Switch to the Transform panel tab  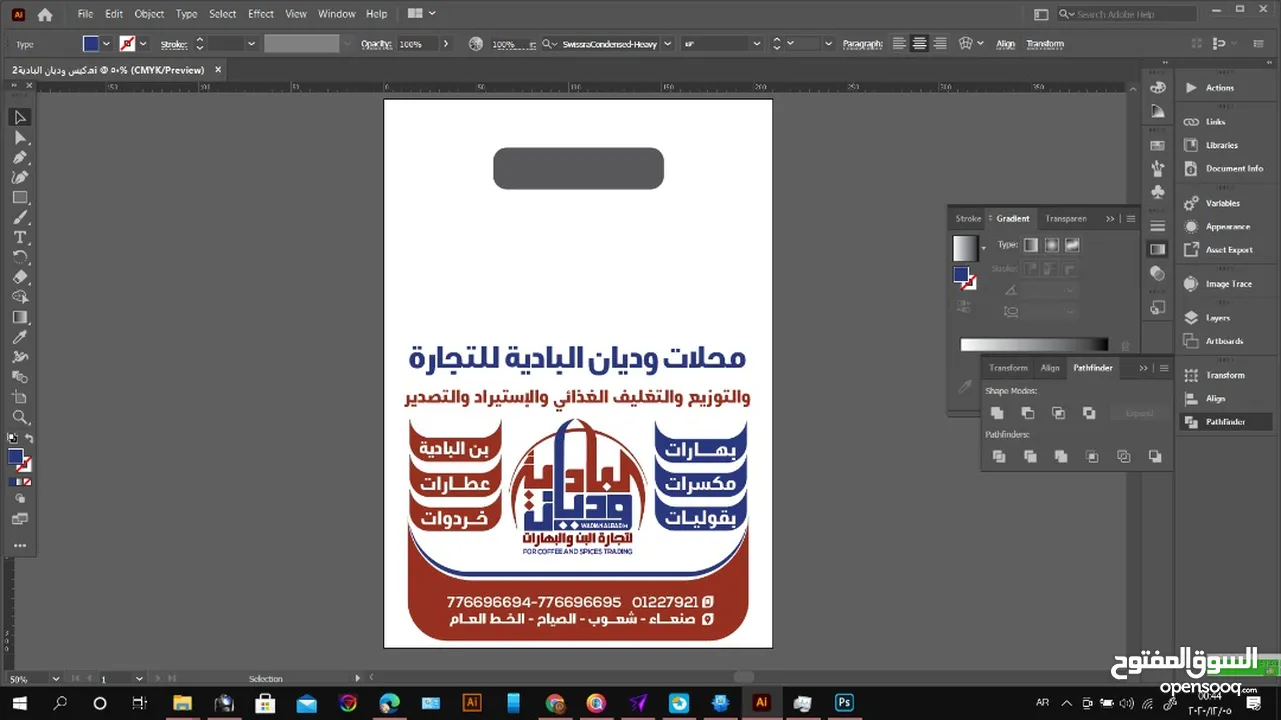(x=1008, y=368)
